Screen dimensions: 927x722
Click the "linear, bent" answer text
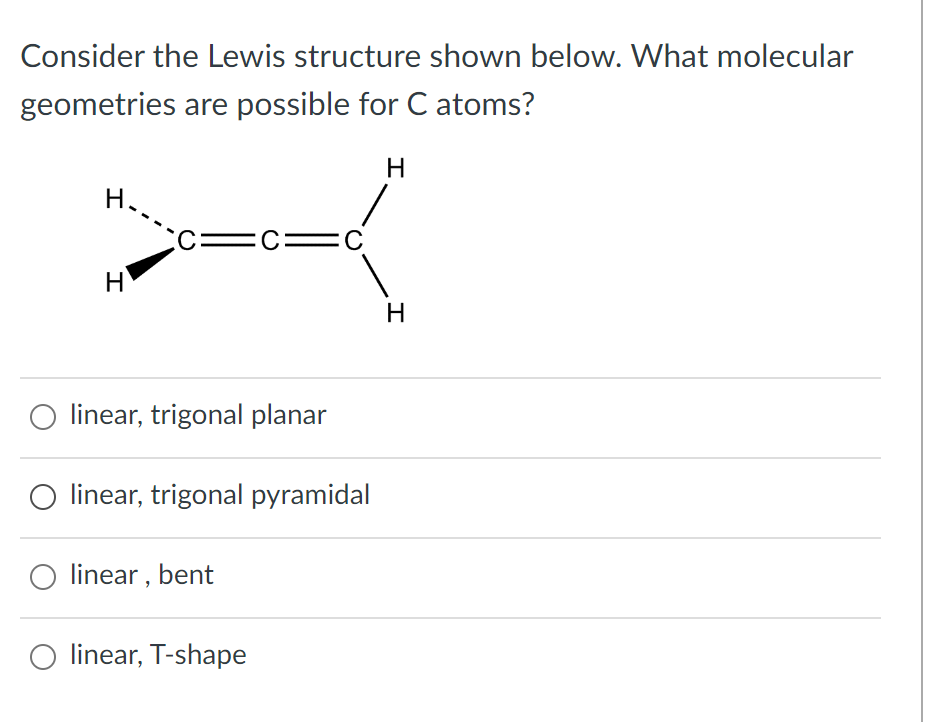140,575
